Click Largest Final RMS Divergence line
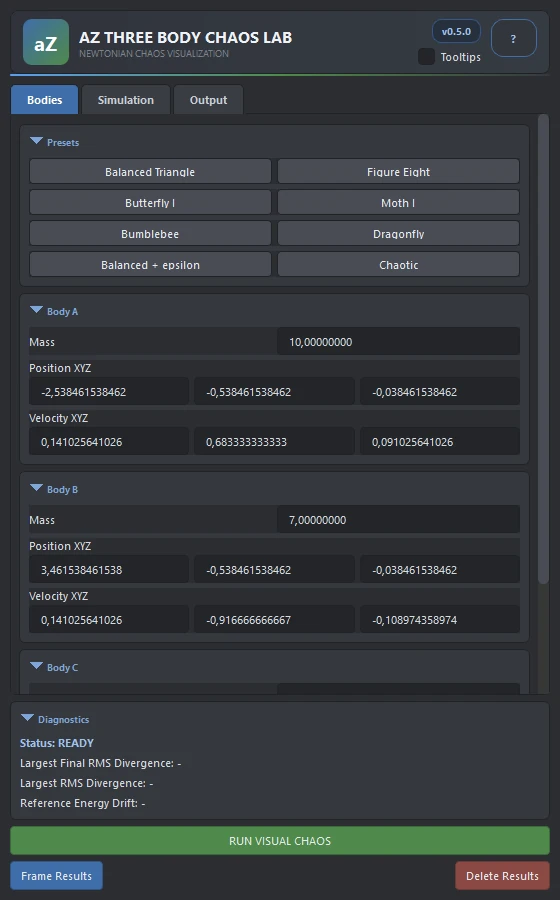Screen dimensions: 560x900 (100, 763)
